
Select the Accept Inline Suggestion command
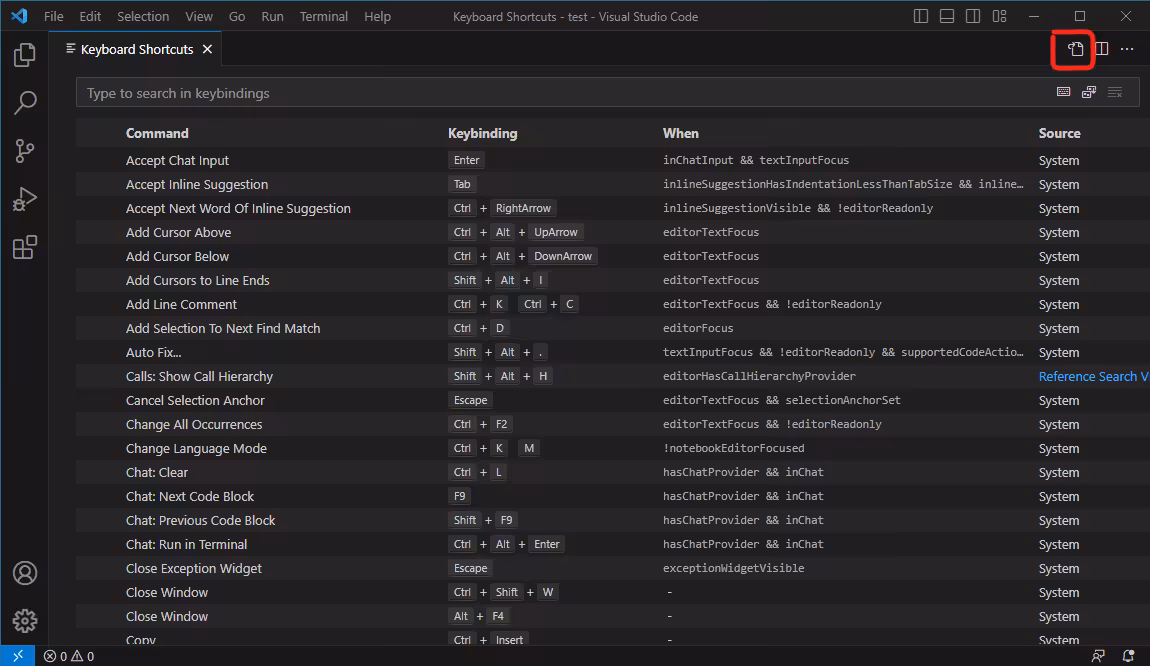pyautogui.click(x=197, y=184)
